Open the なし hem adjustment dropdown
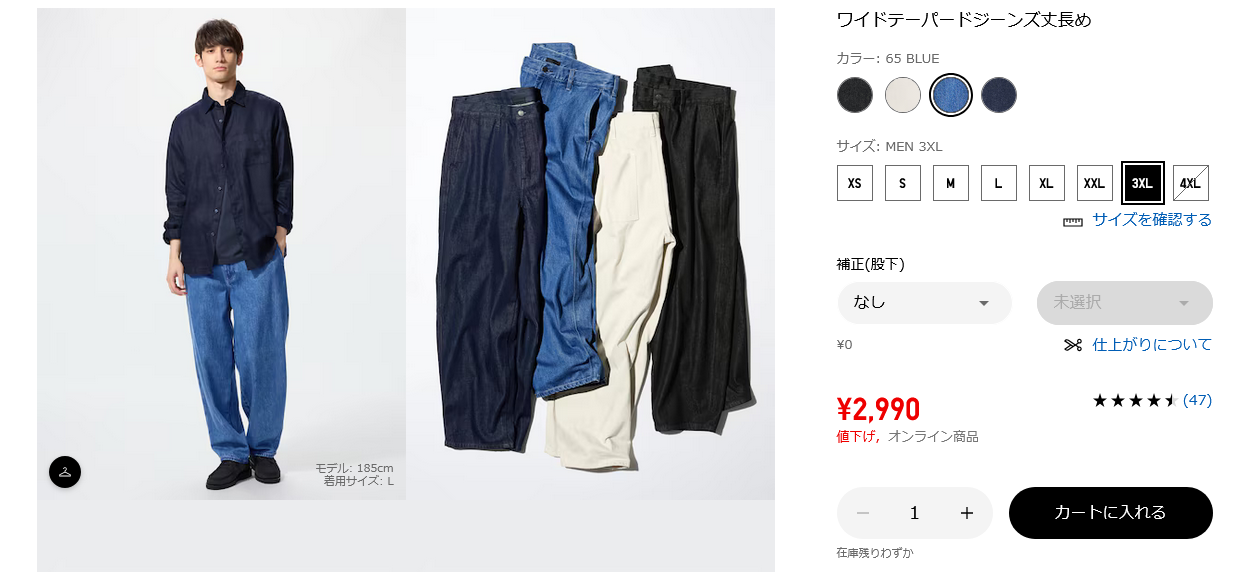The image size is (1250, 572). tap(924, 303)
